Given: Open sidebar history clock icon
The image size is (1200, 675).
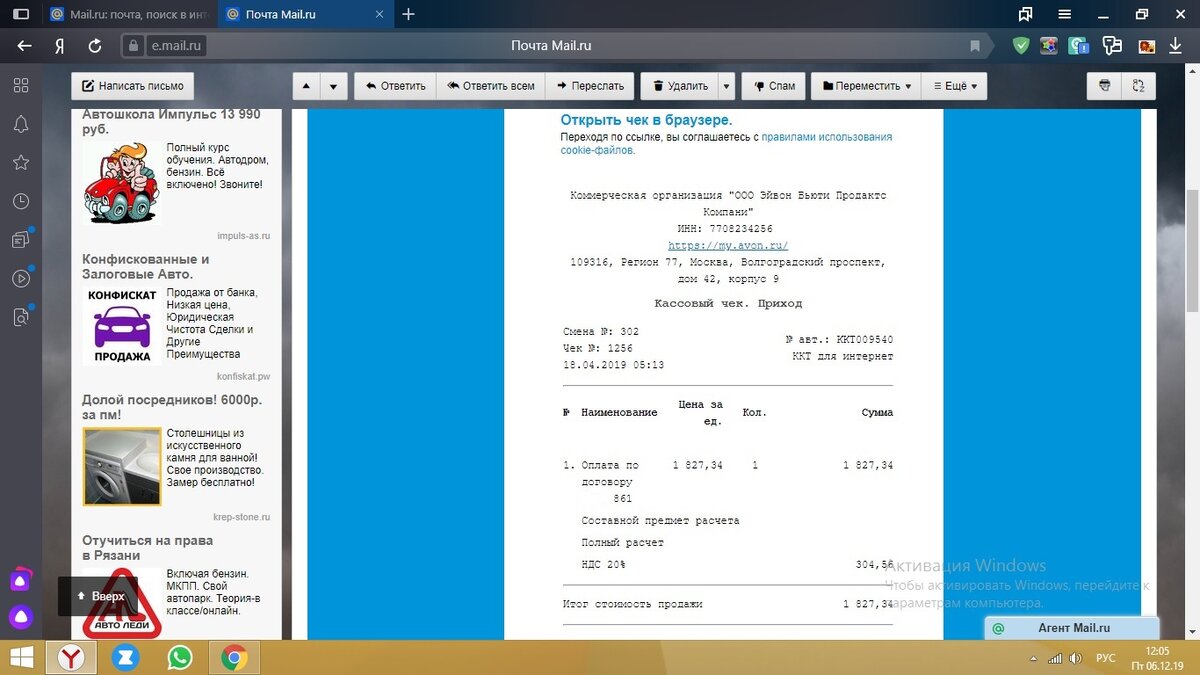Looking at the screenshot, I should point(20,201).
